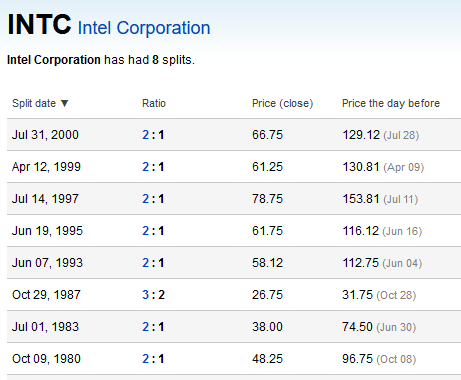Click the 96.75 (Oct 08) prior price
This screenshot has height=380, width=461.
[379, 359]
